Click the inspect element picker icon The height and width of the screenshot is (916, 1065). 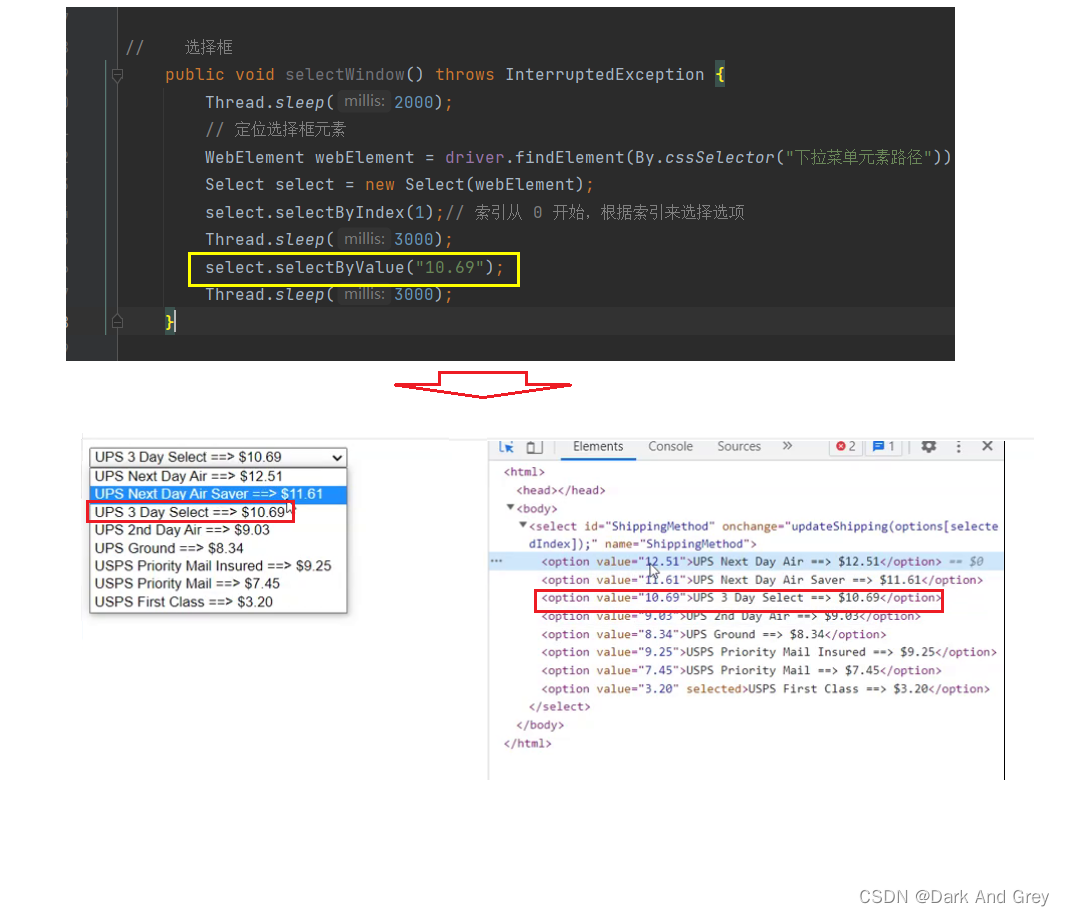pos(506,447)
